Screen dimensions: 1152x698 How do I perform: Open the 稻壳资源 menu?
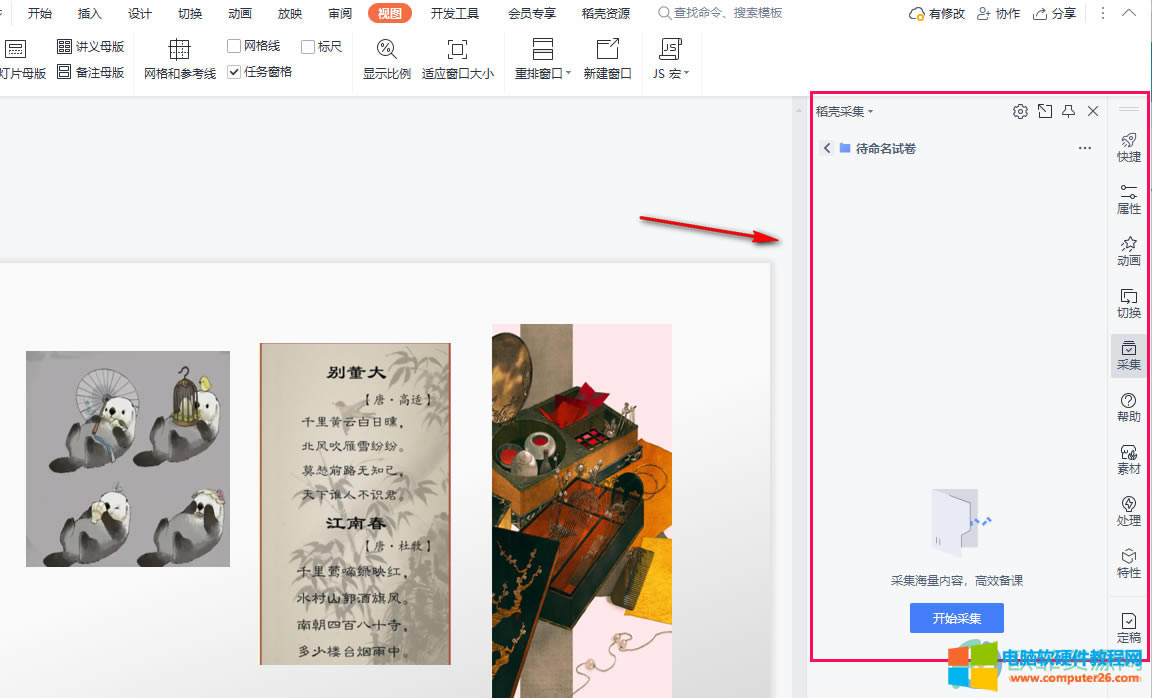604,13
